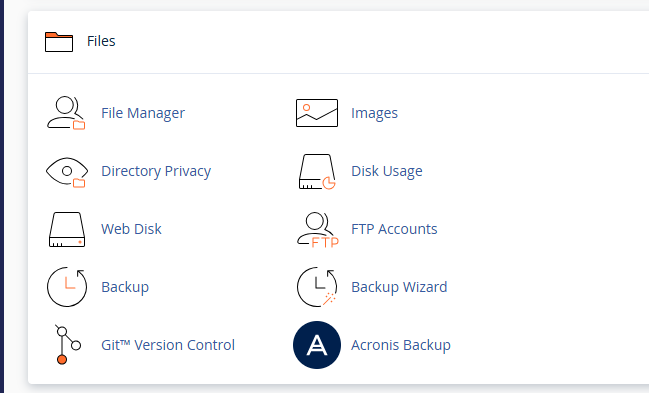The width and height of the screenshot is (649, 393).
Task: Click the Git Version Control branch icon
Action: pyautogui.click(x=67, y=345)
